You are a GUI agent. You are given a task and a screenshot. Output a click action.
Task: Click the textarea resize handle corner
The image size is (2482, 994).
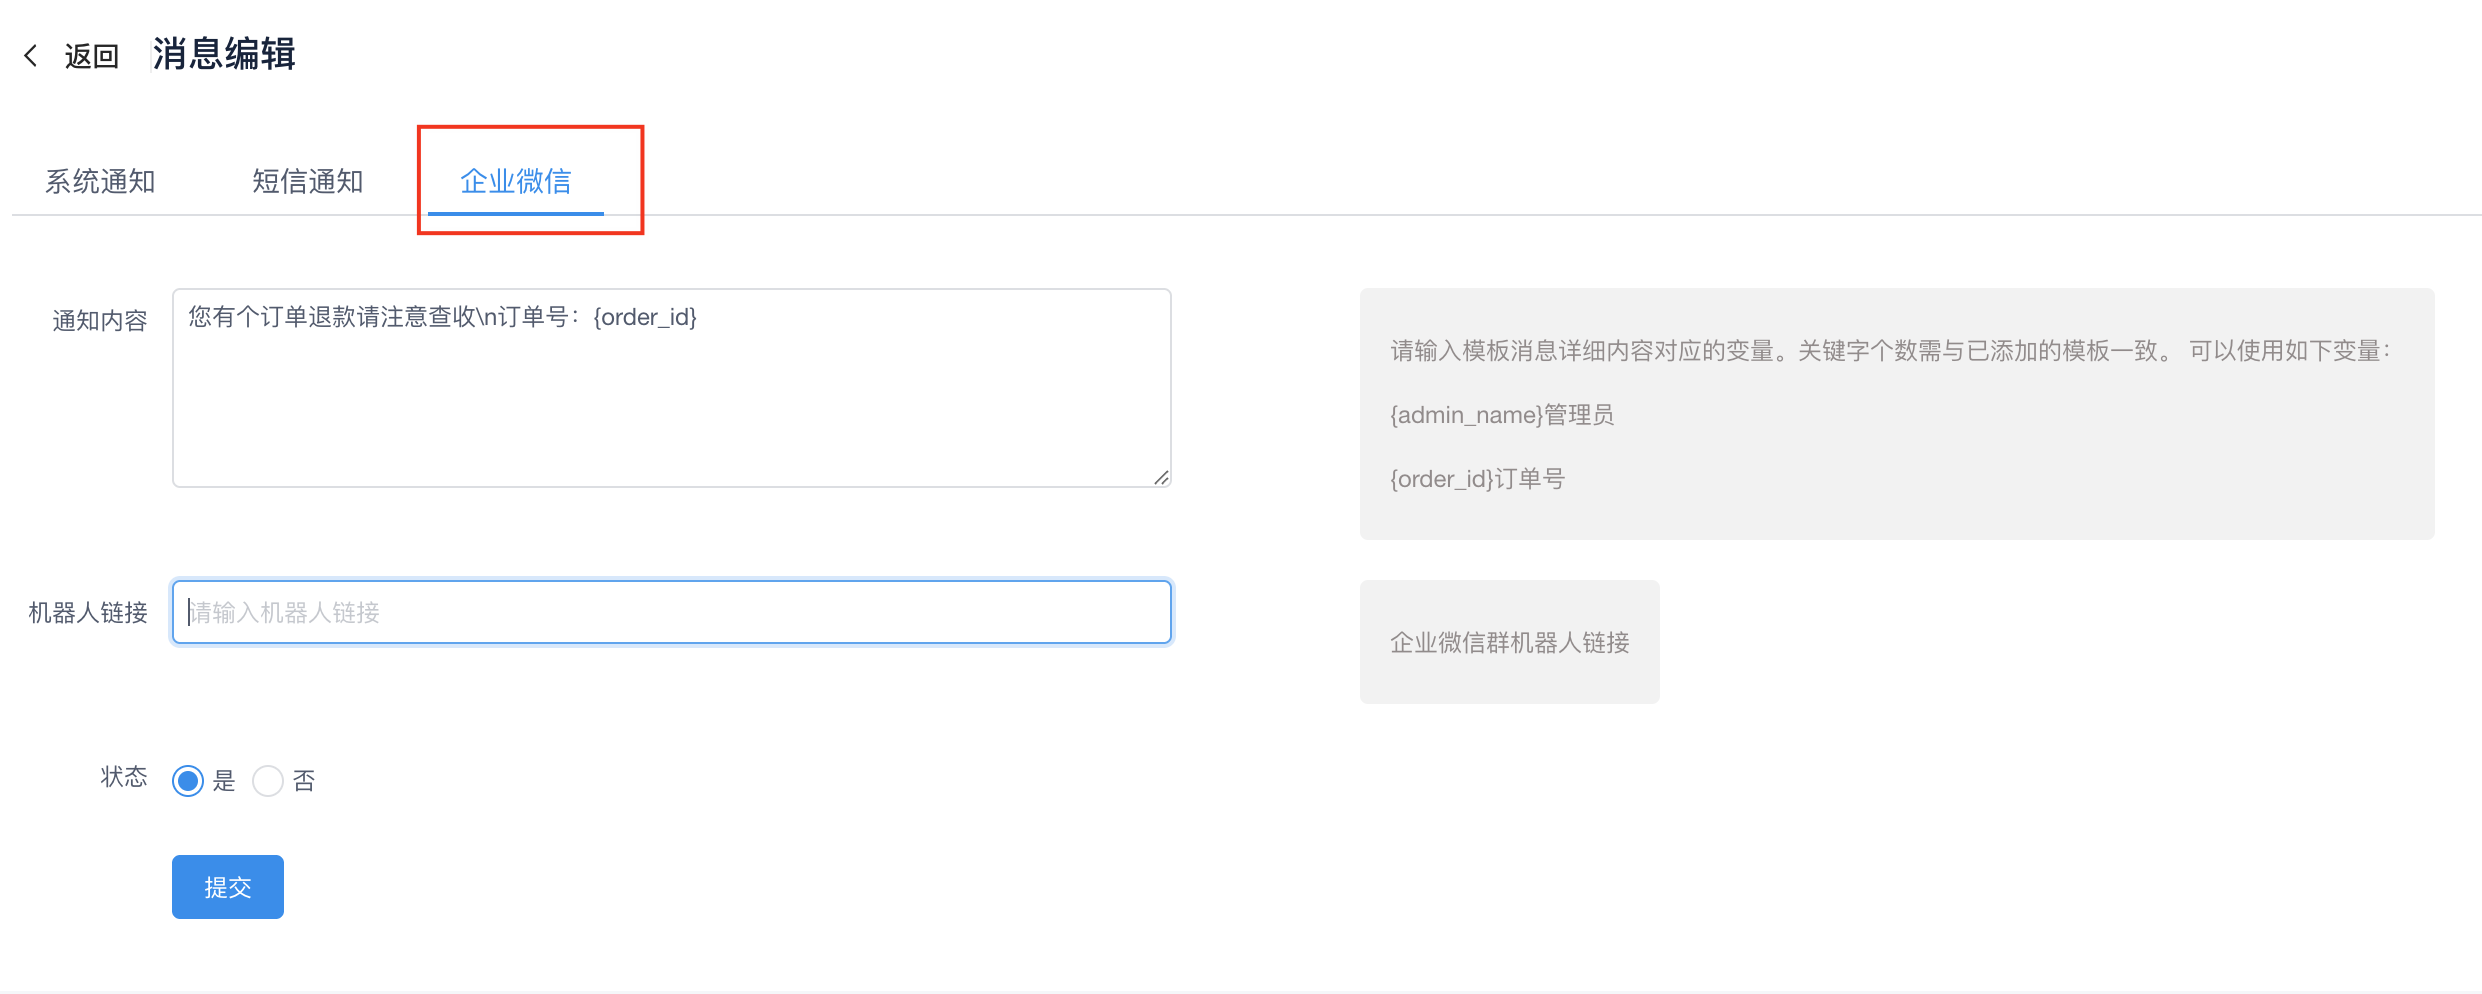1161,478
